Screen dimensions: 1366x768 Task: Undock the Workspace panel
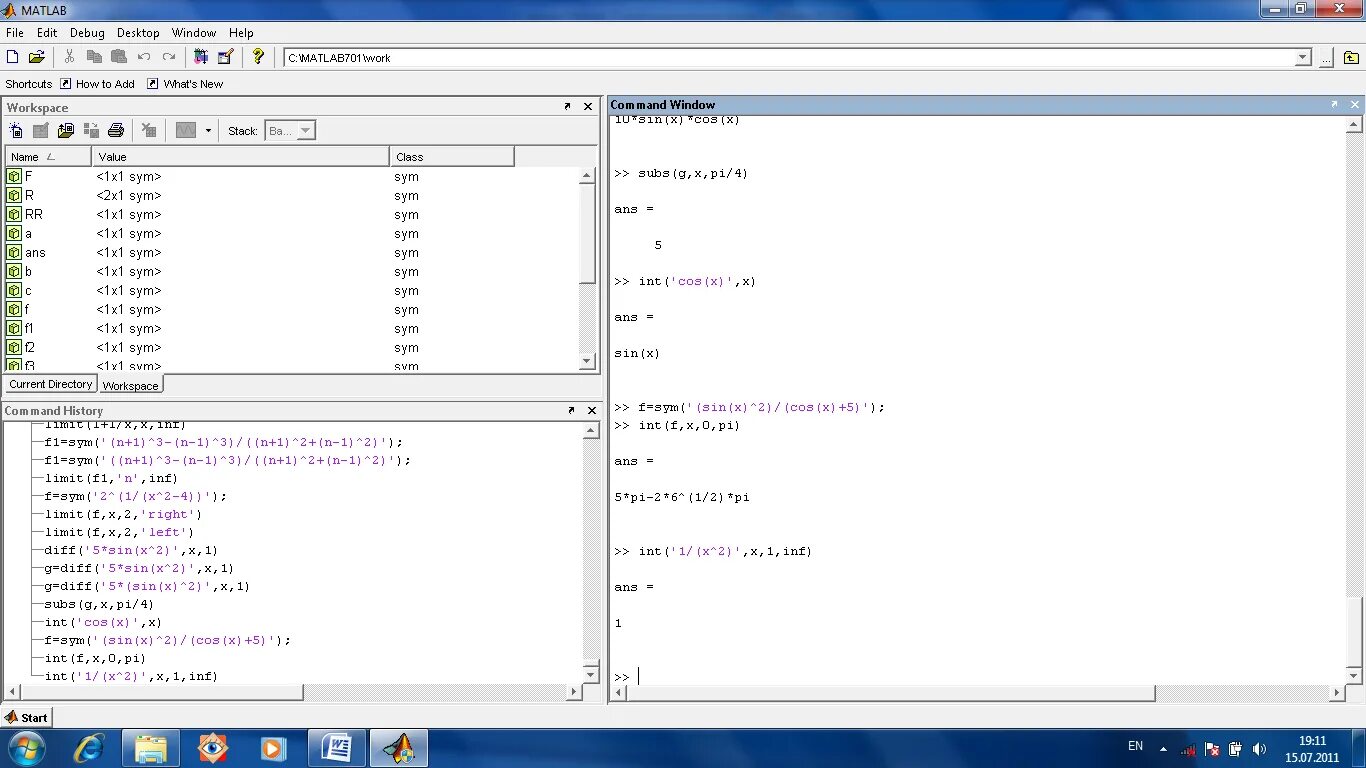coord(568,106)
